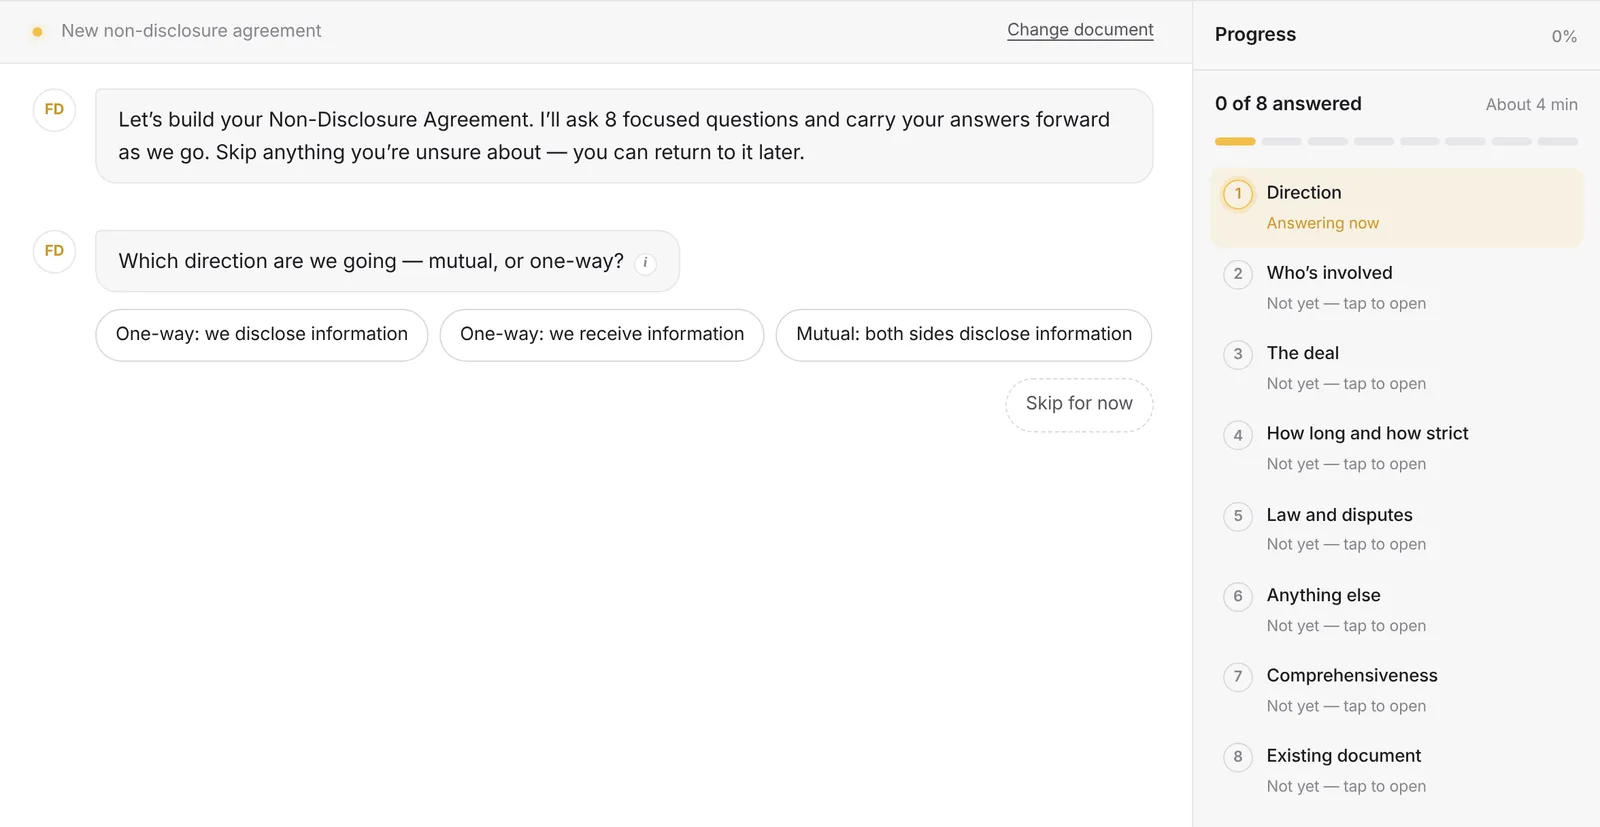Image resolution: width=1600 pixels, height=827 pixels.
Task: Click the yellow status dot before the document title
Action: pyautogui.click(x=37, y=32)
